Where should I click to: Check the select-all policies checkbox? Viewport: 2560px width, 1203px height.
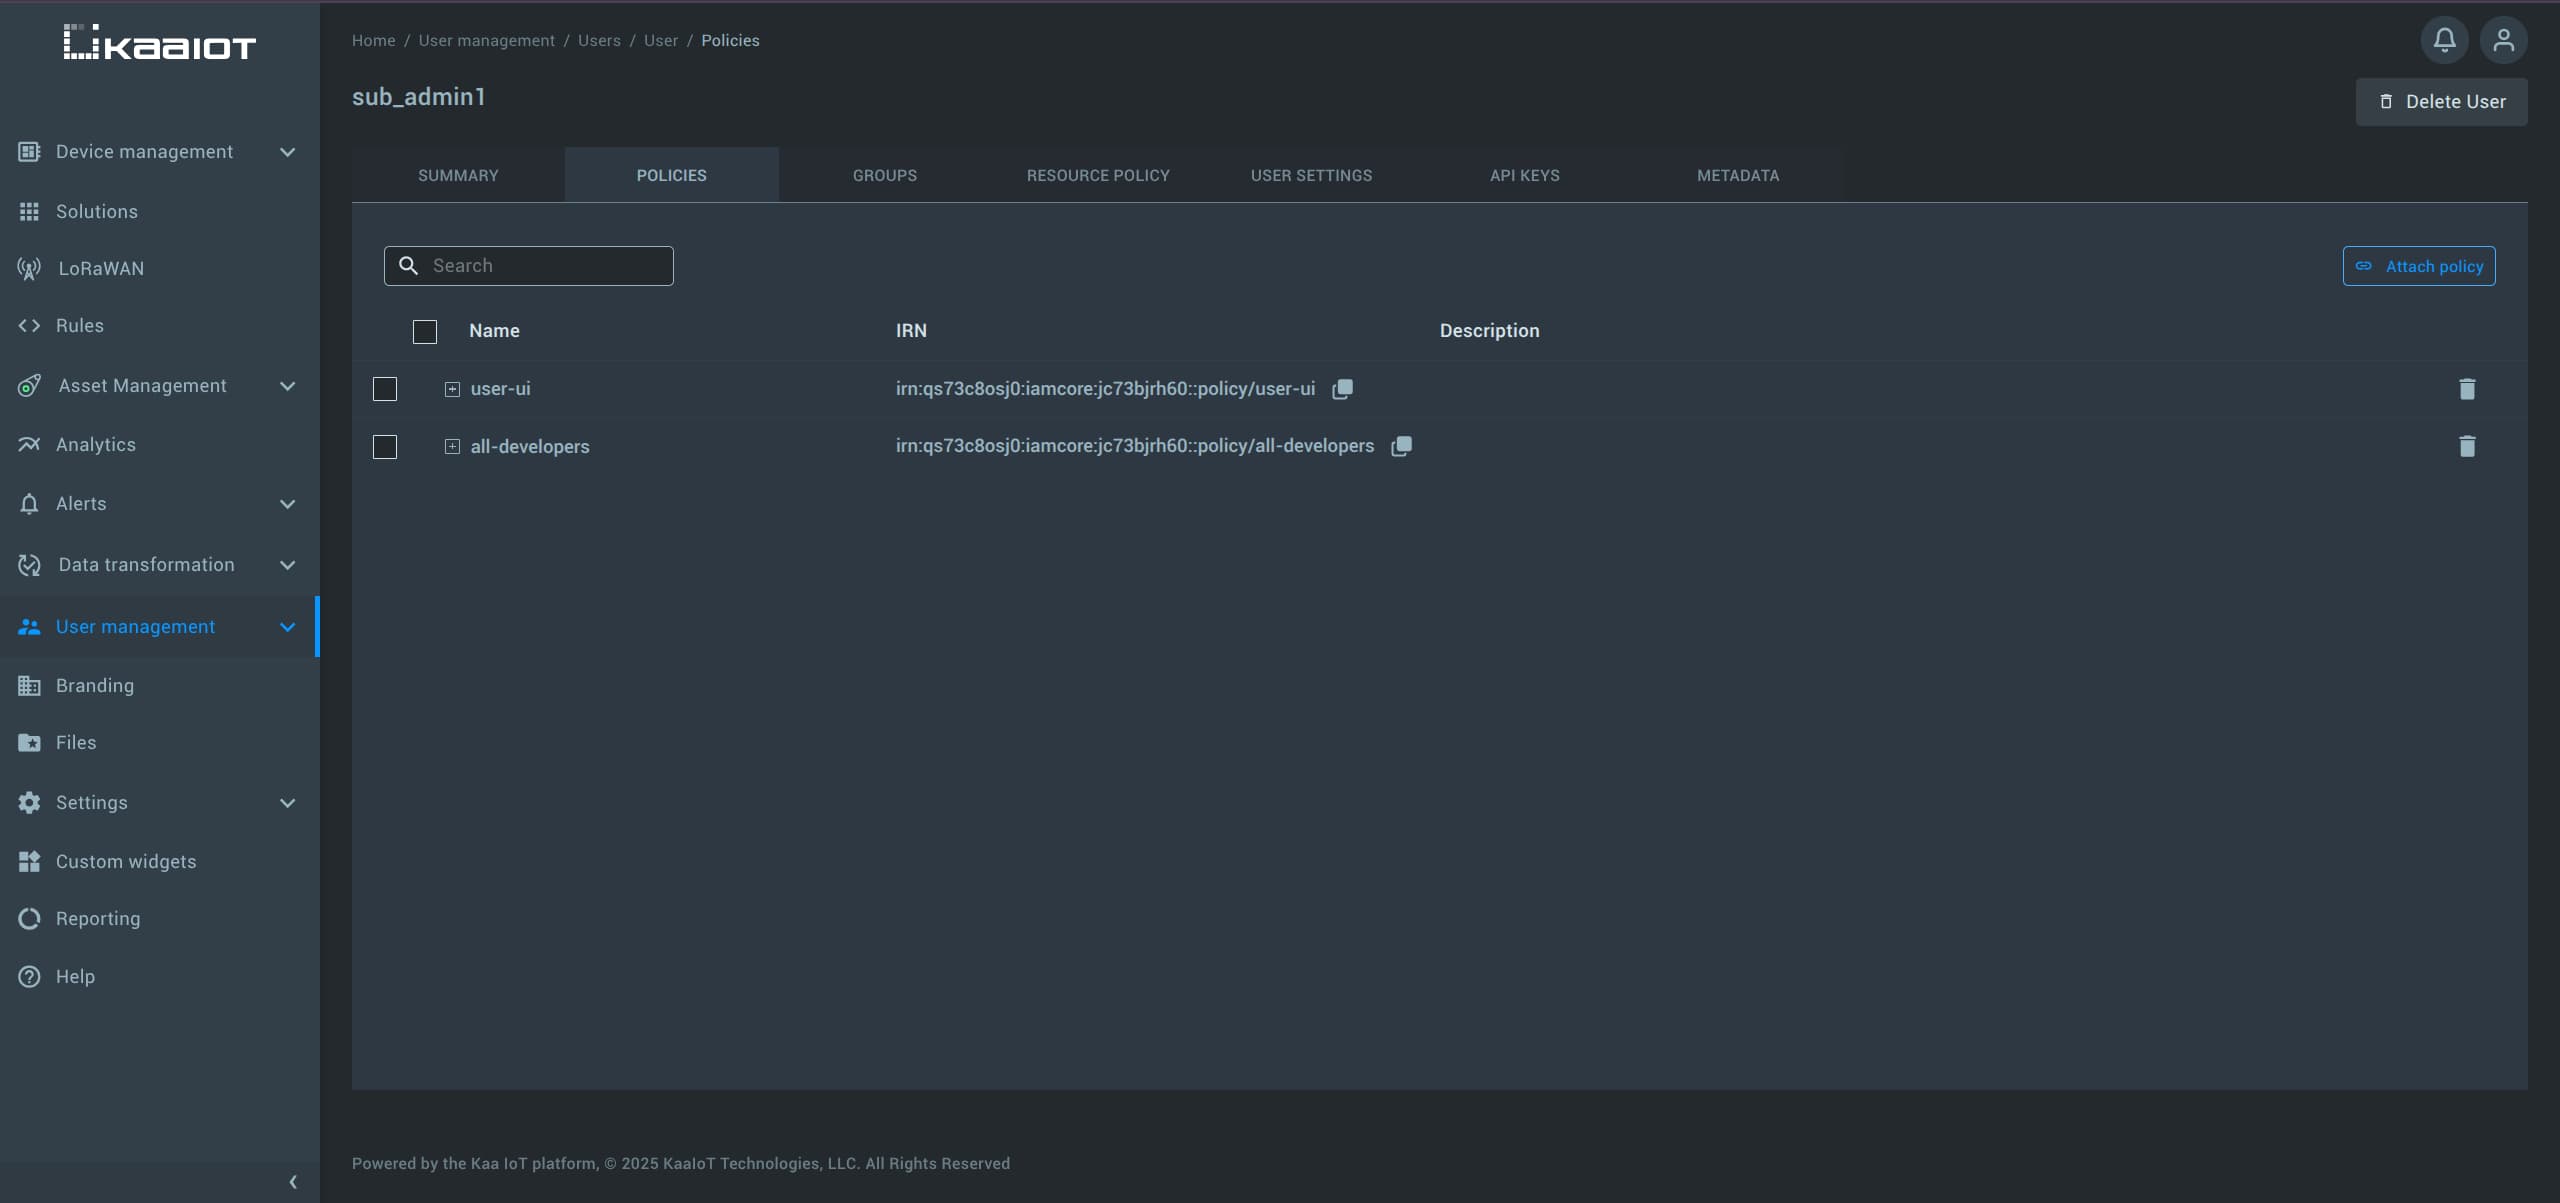(x=424, y=331)
